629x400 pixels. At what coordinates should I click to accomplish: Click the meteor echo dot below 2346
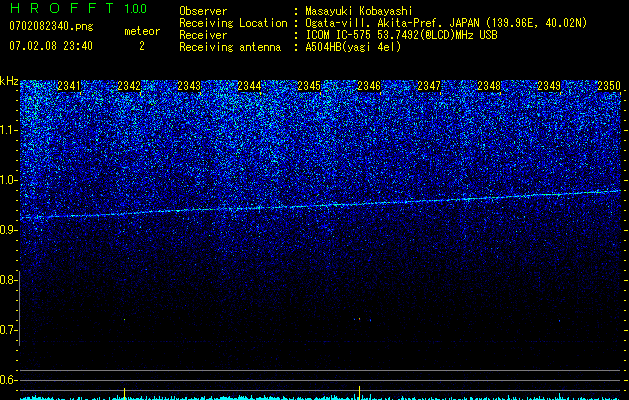[359, 319]
